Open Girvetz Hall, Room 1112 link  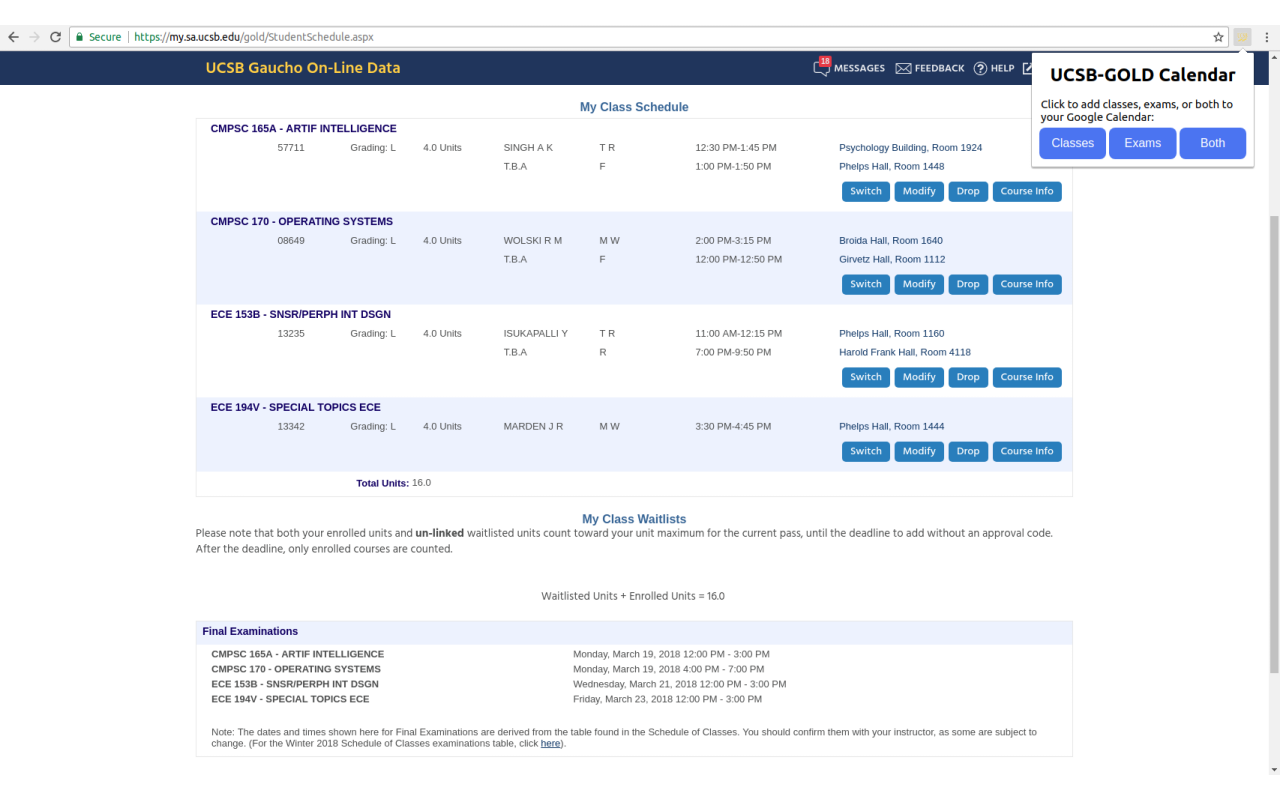[892, 260]
